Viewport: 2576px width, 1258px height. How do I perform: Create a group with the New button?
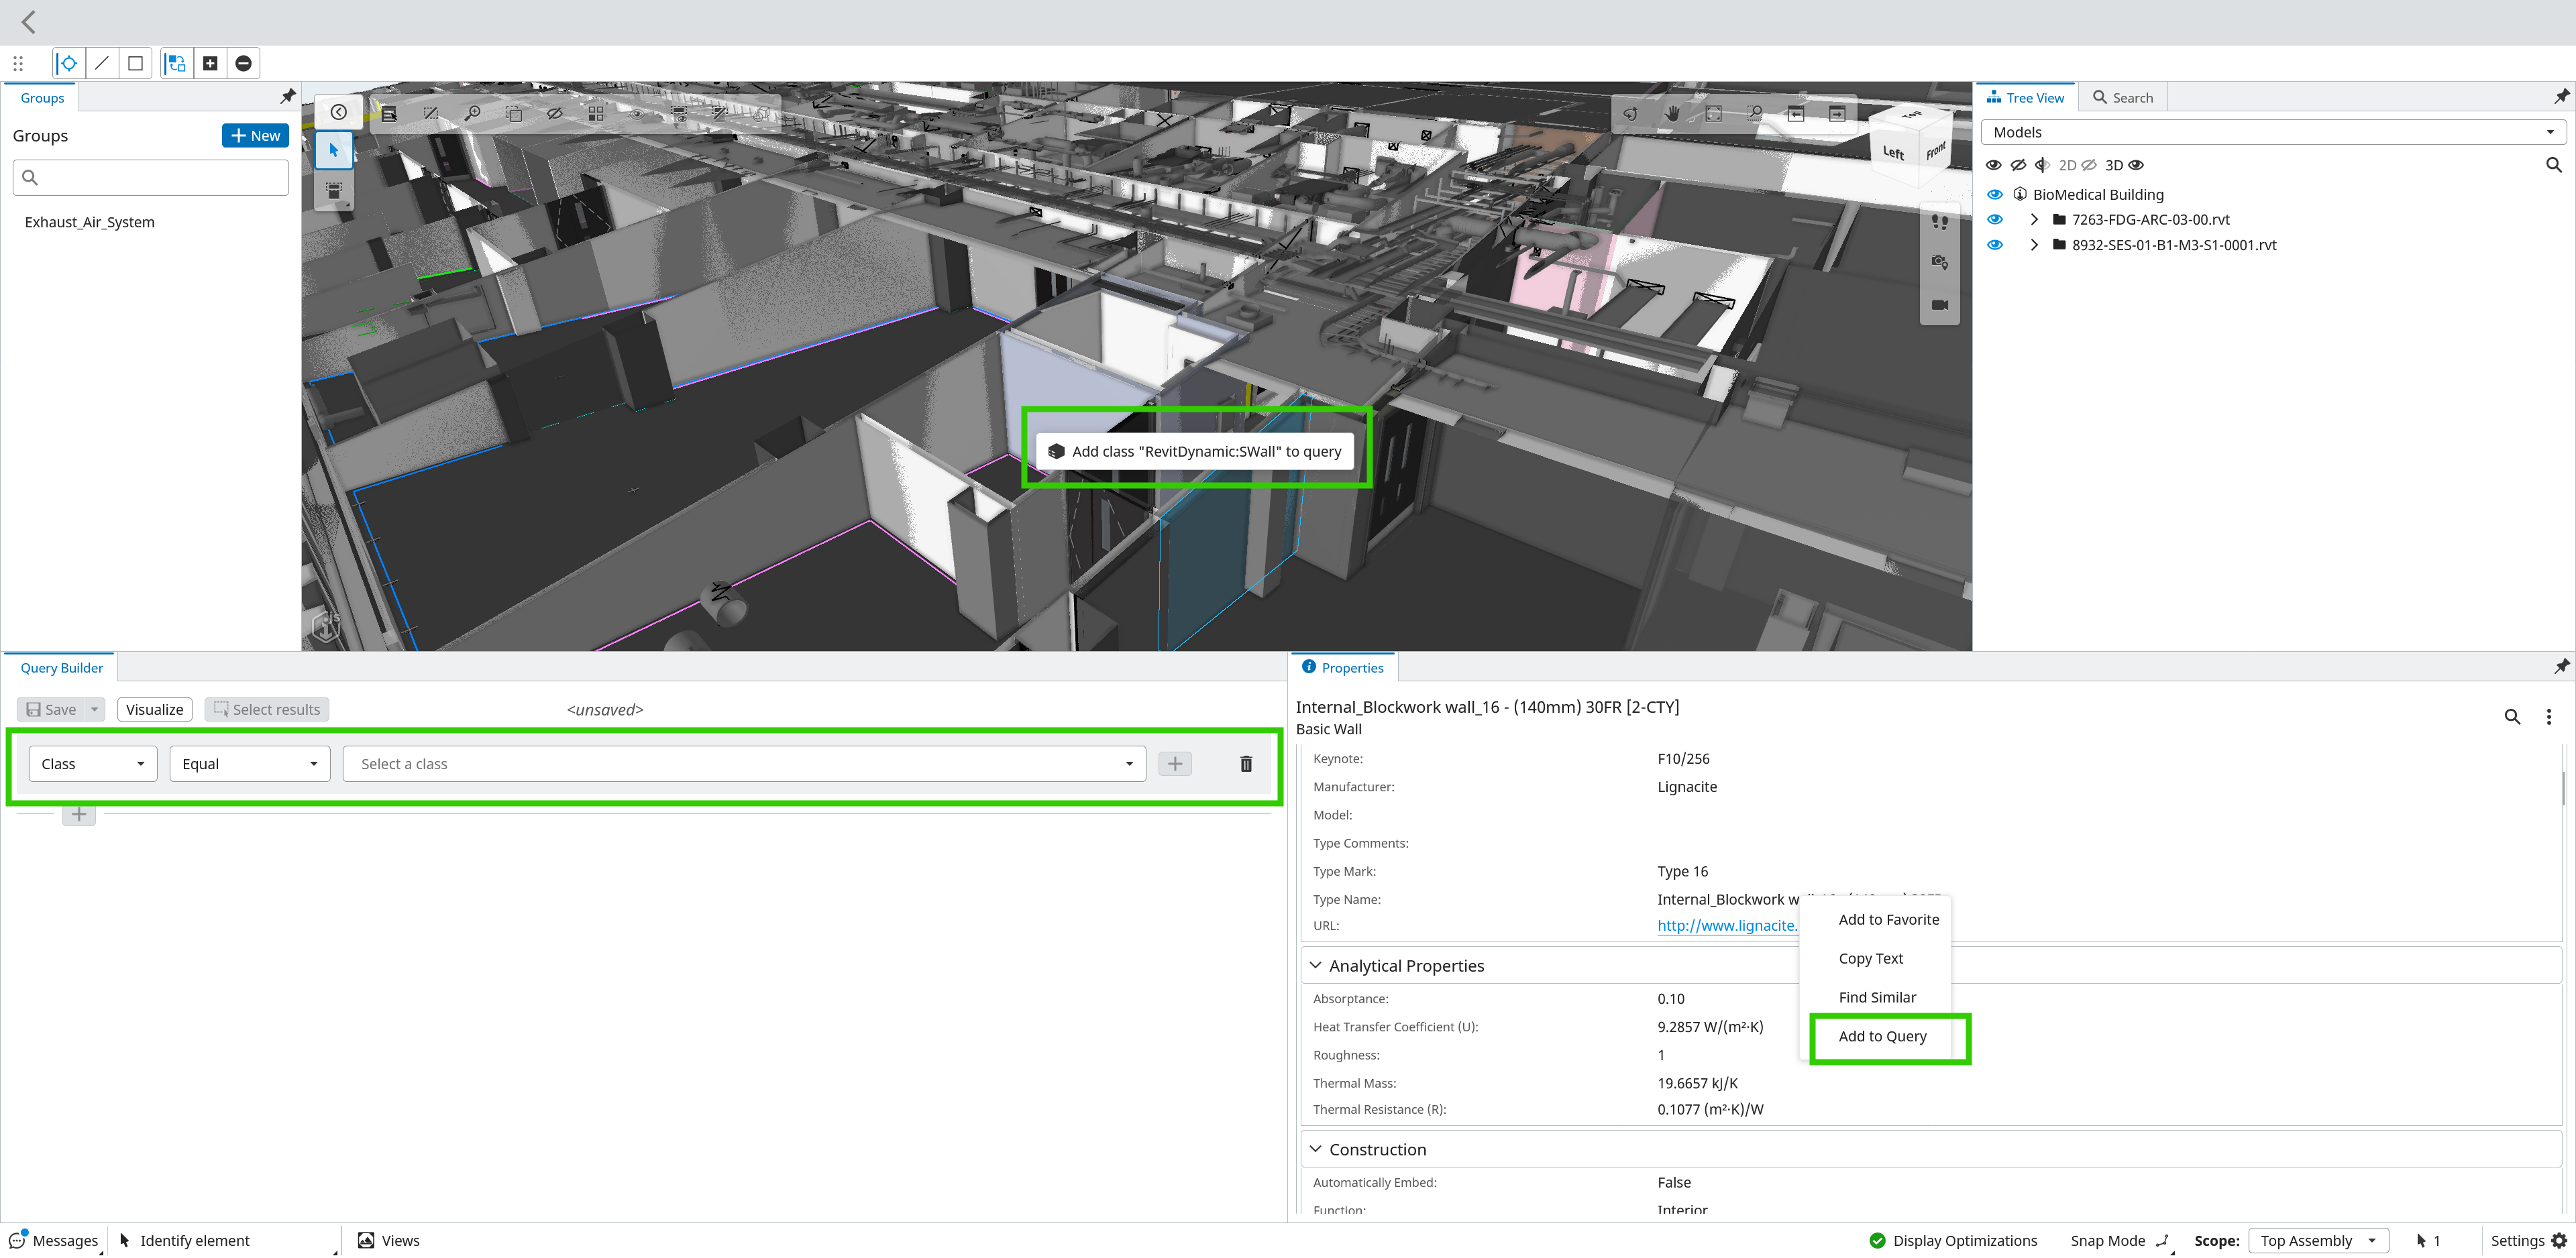pyautogui.click(x=254, y=135)
